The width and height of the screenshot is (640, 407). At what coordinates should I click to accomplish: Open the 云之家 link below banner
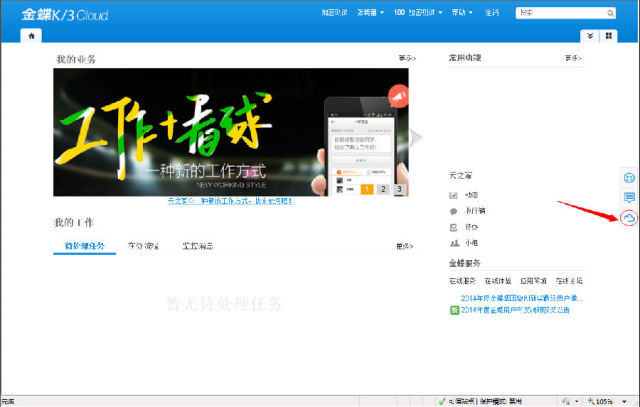coord(230,201)
